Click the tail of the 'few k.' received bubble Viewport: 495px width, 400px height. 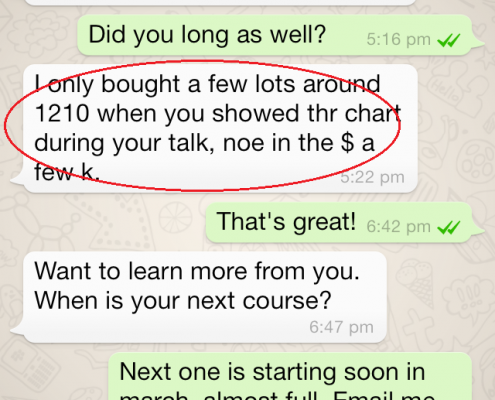17,180
